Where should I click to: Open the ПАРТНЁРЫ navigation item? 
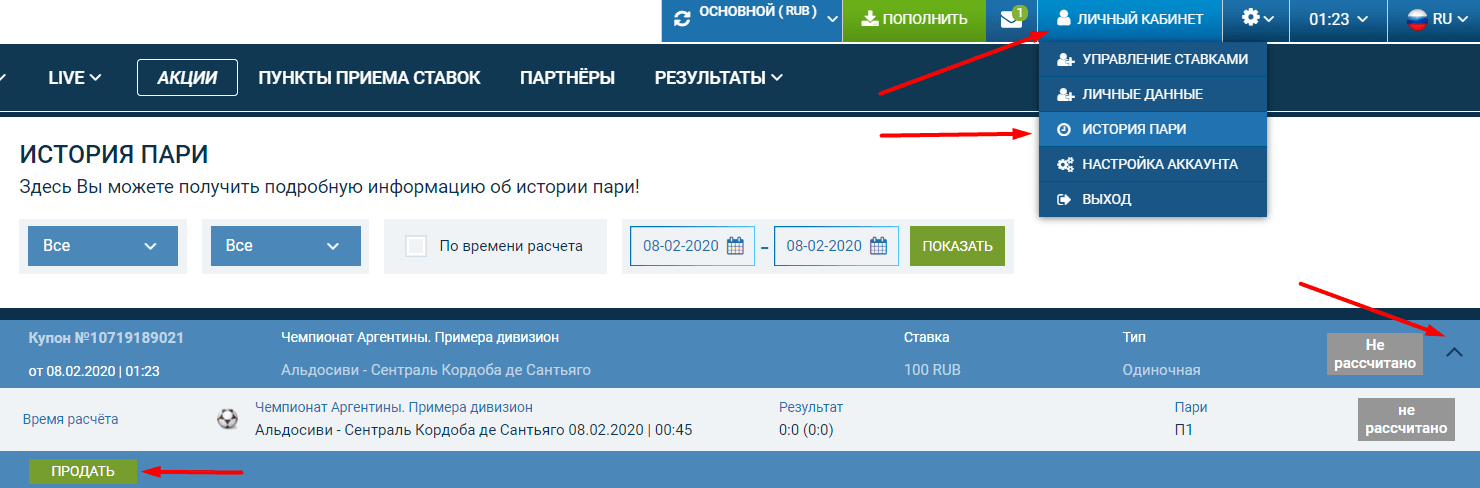[567, 77]
